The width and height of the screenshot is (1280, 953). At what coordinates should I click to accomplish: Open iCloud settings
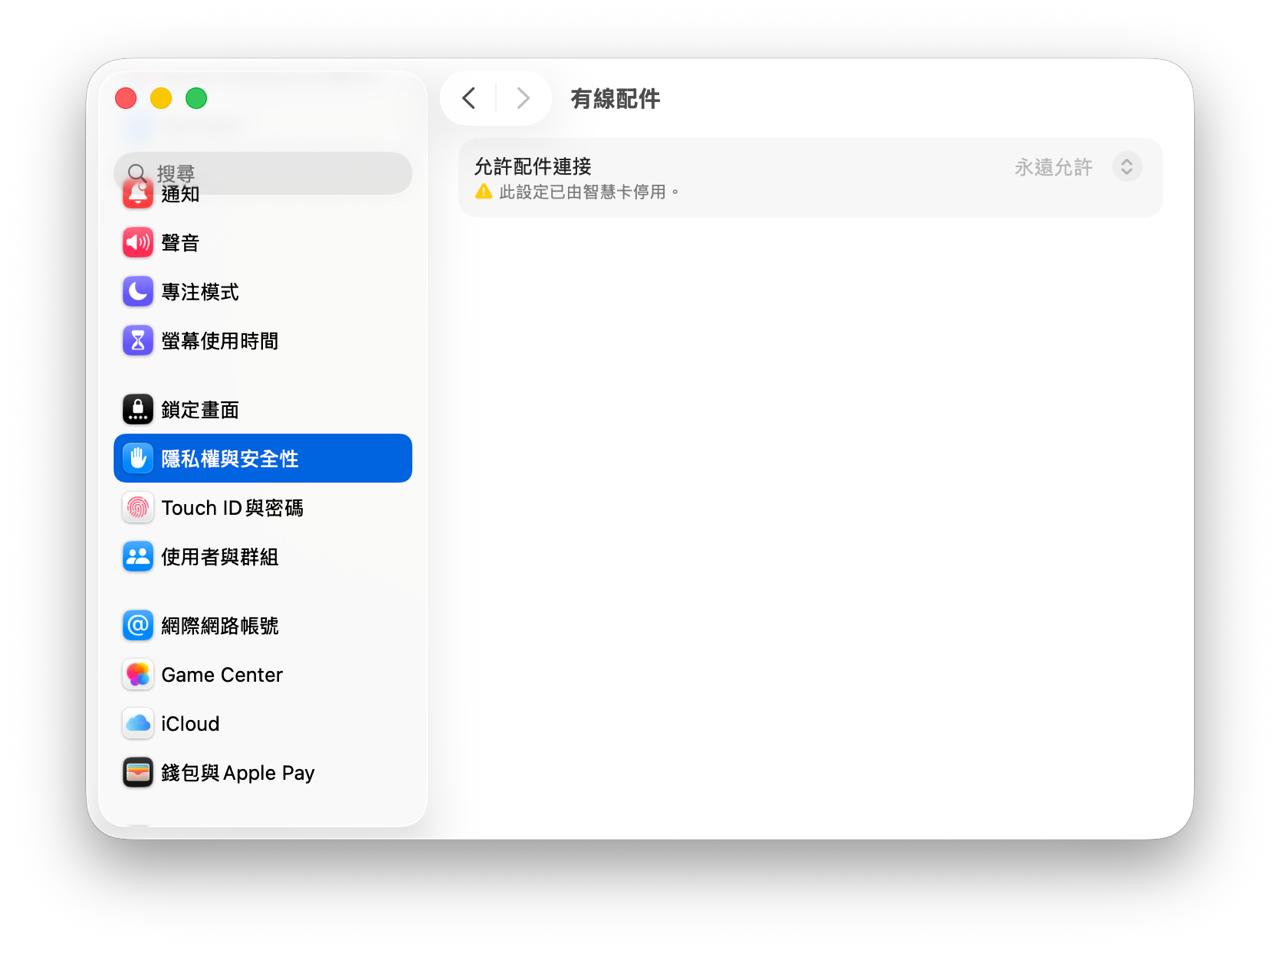click(263, 723)
